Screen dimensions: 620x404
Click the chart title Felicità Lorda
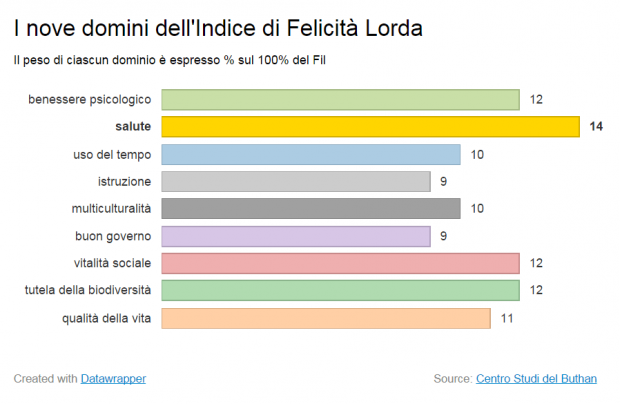click(218, 28)
